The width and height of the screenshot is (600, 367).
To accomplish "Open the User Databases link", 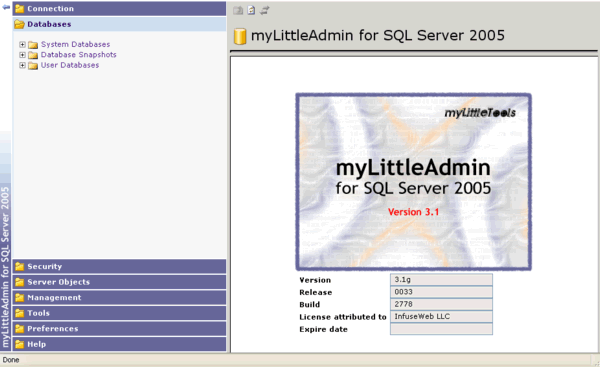I will [x=70, y=65].
